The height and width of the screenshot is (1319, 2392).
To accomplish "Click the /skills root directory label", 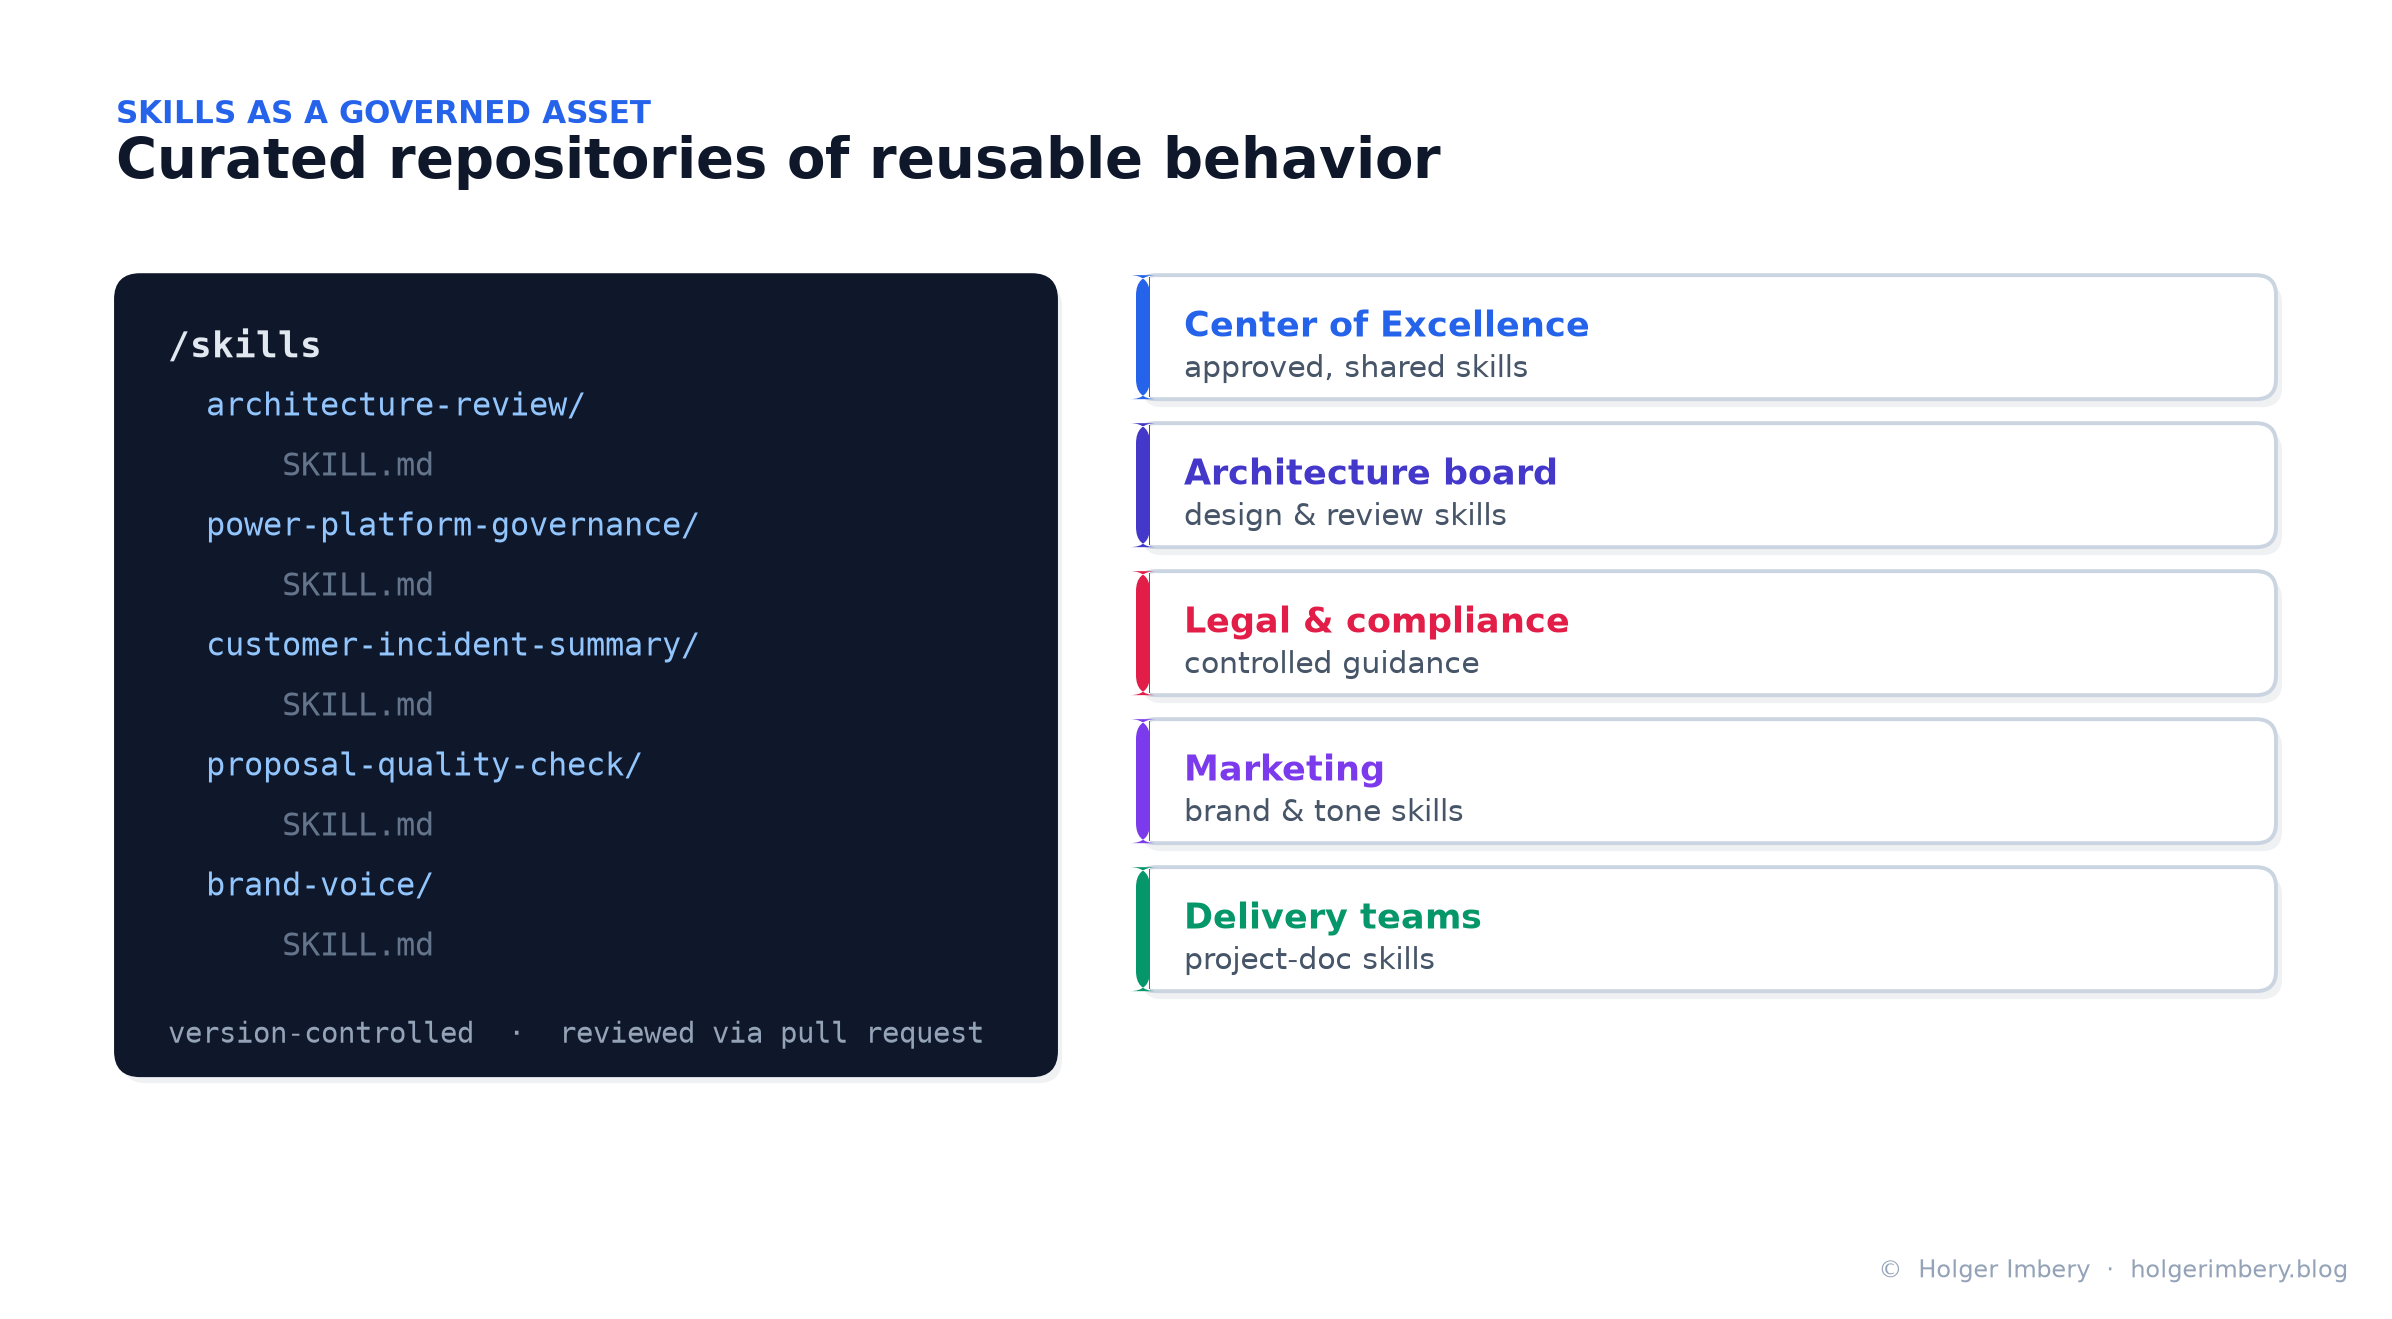I will (245, 345).
